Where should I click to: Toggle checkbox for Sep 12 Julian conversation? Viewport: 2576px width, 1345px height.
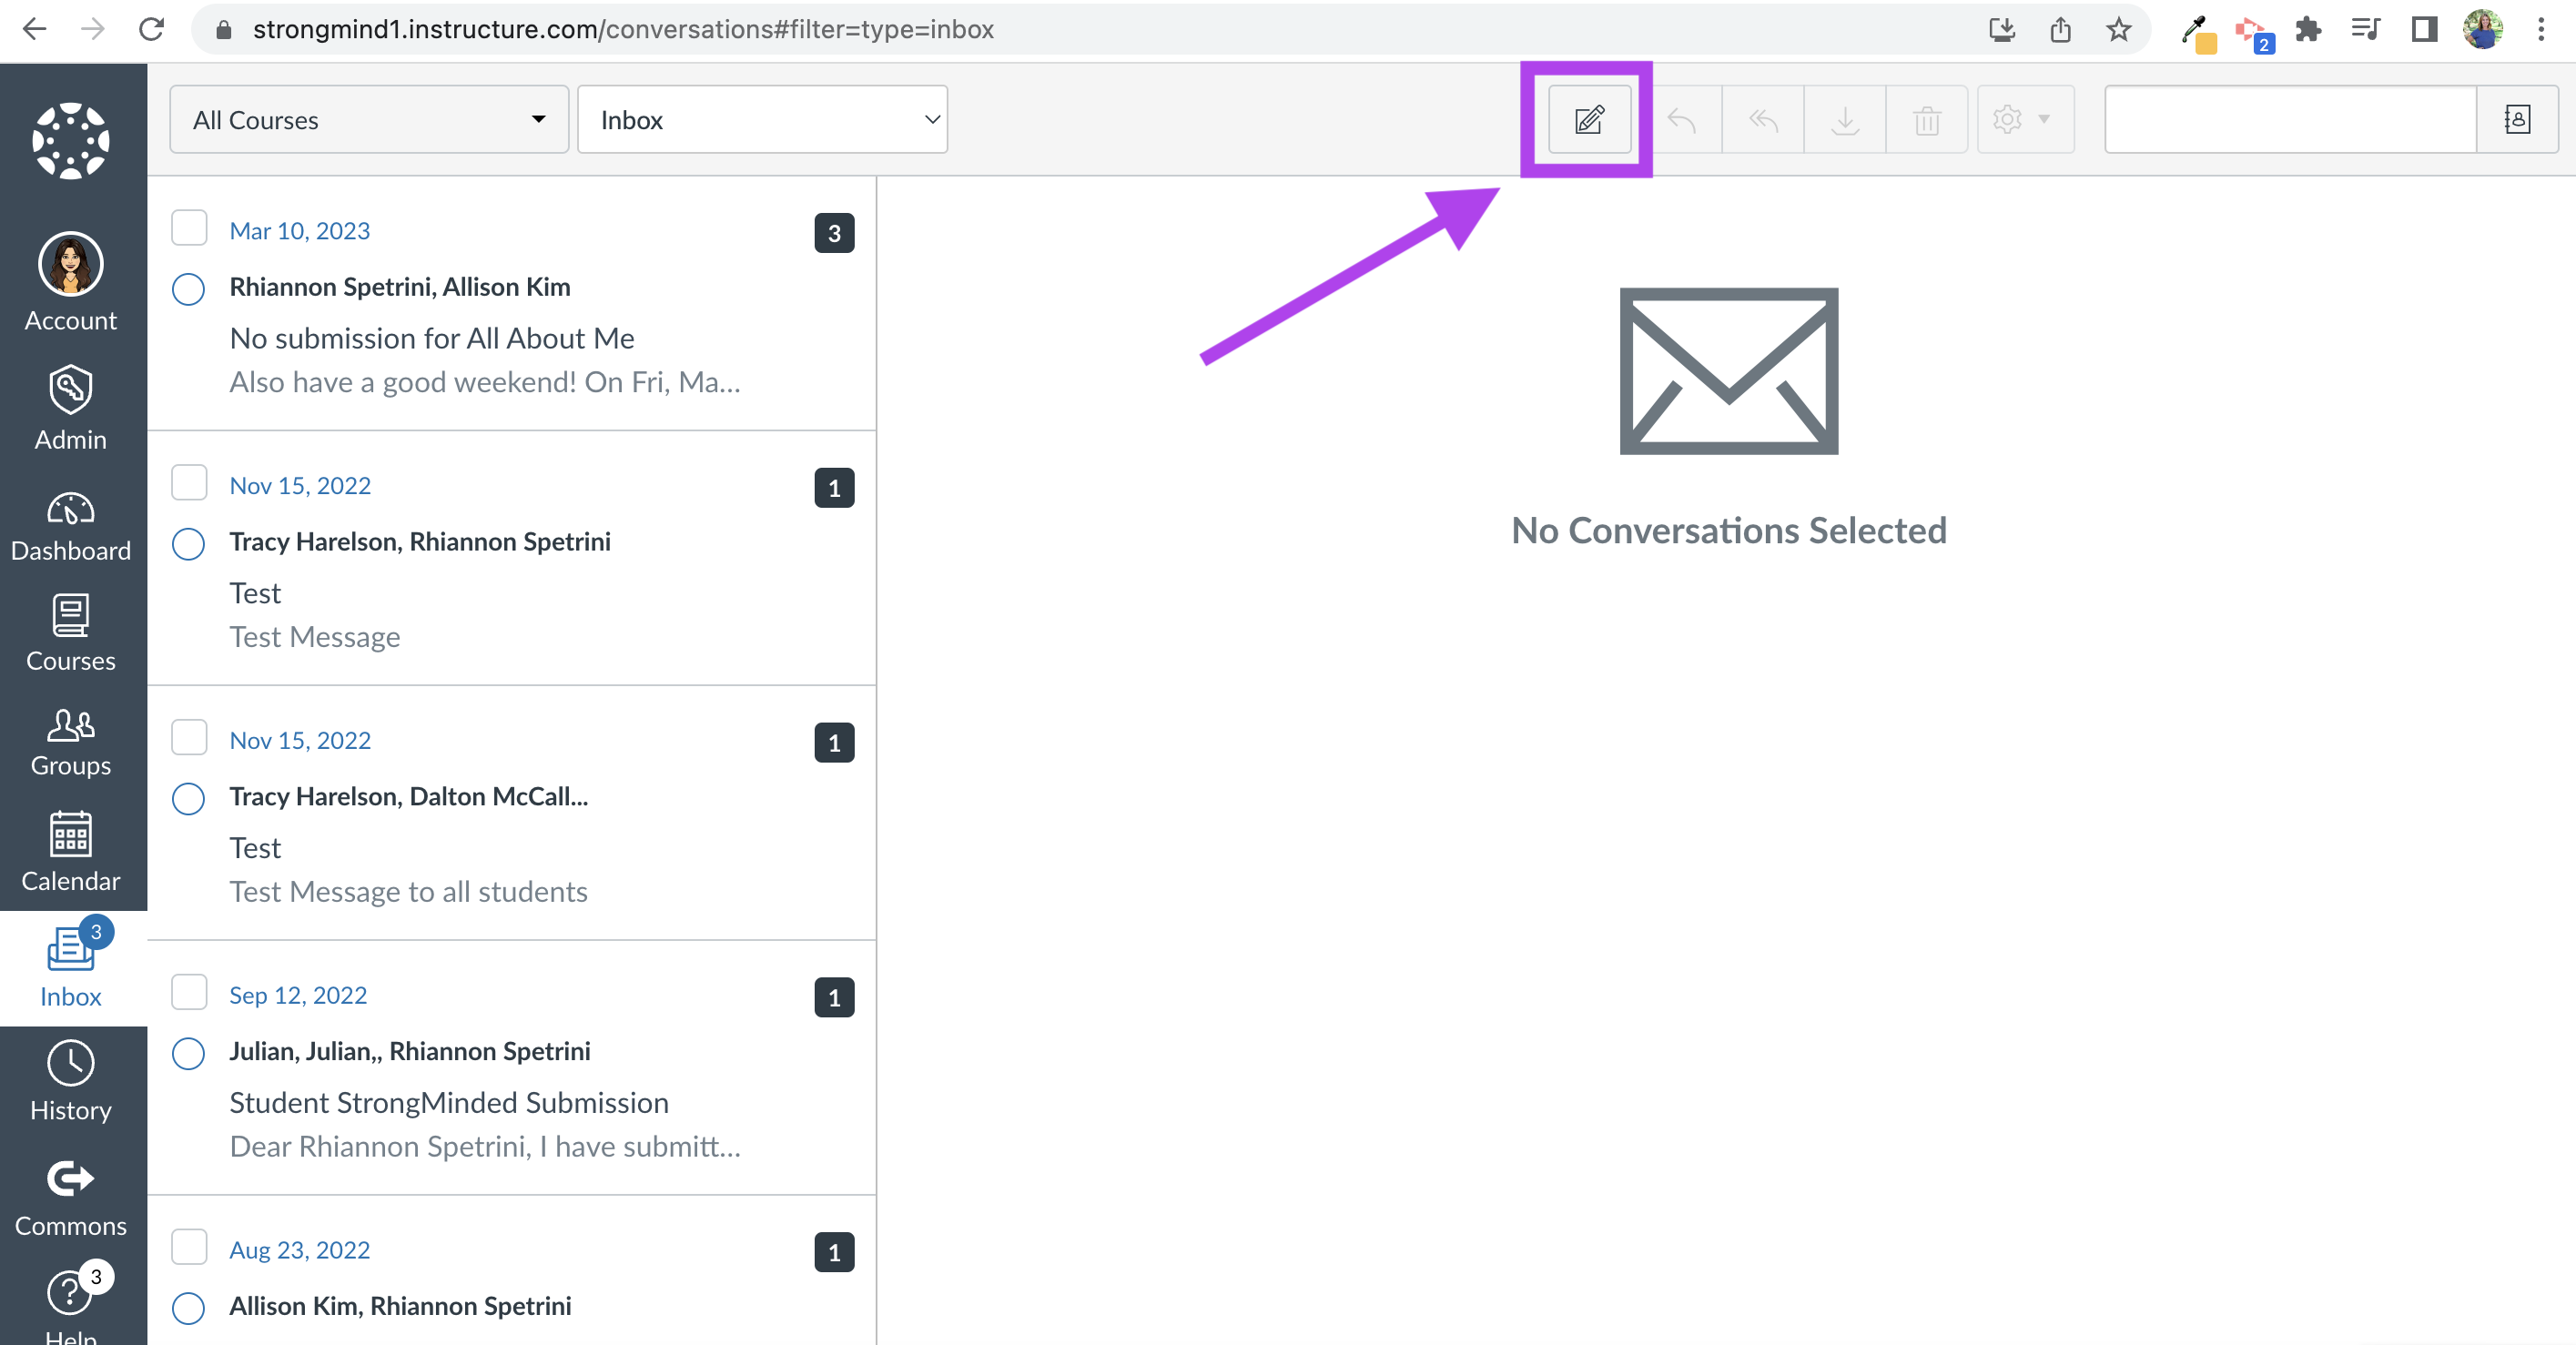click(188, 993)
